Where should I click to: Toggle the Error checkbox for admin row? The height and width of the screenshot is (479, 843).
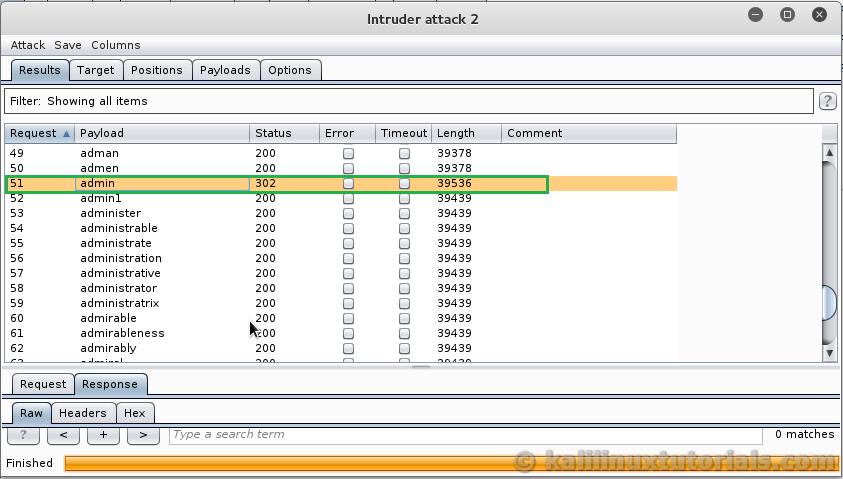[348, 184]
